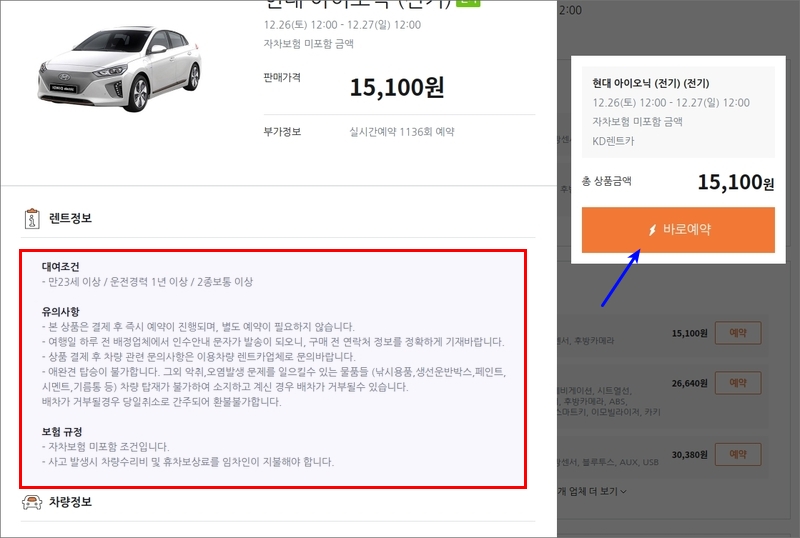Viewport: 800px width, 538px height.
Task: Click the 보험 규정 heading
Action: 62,432
